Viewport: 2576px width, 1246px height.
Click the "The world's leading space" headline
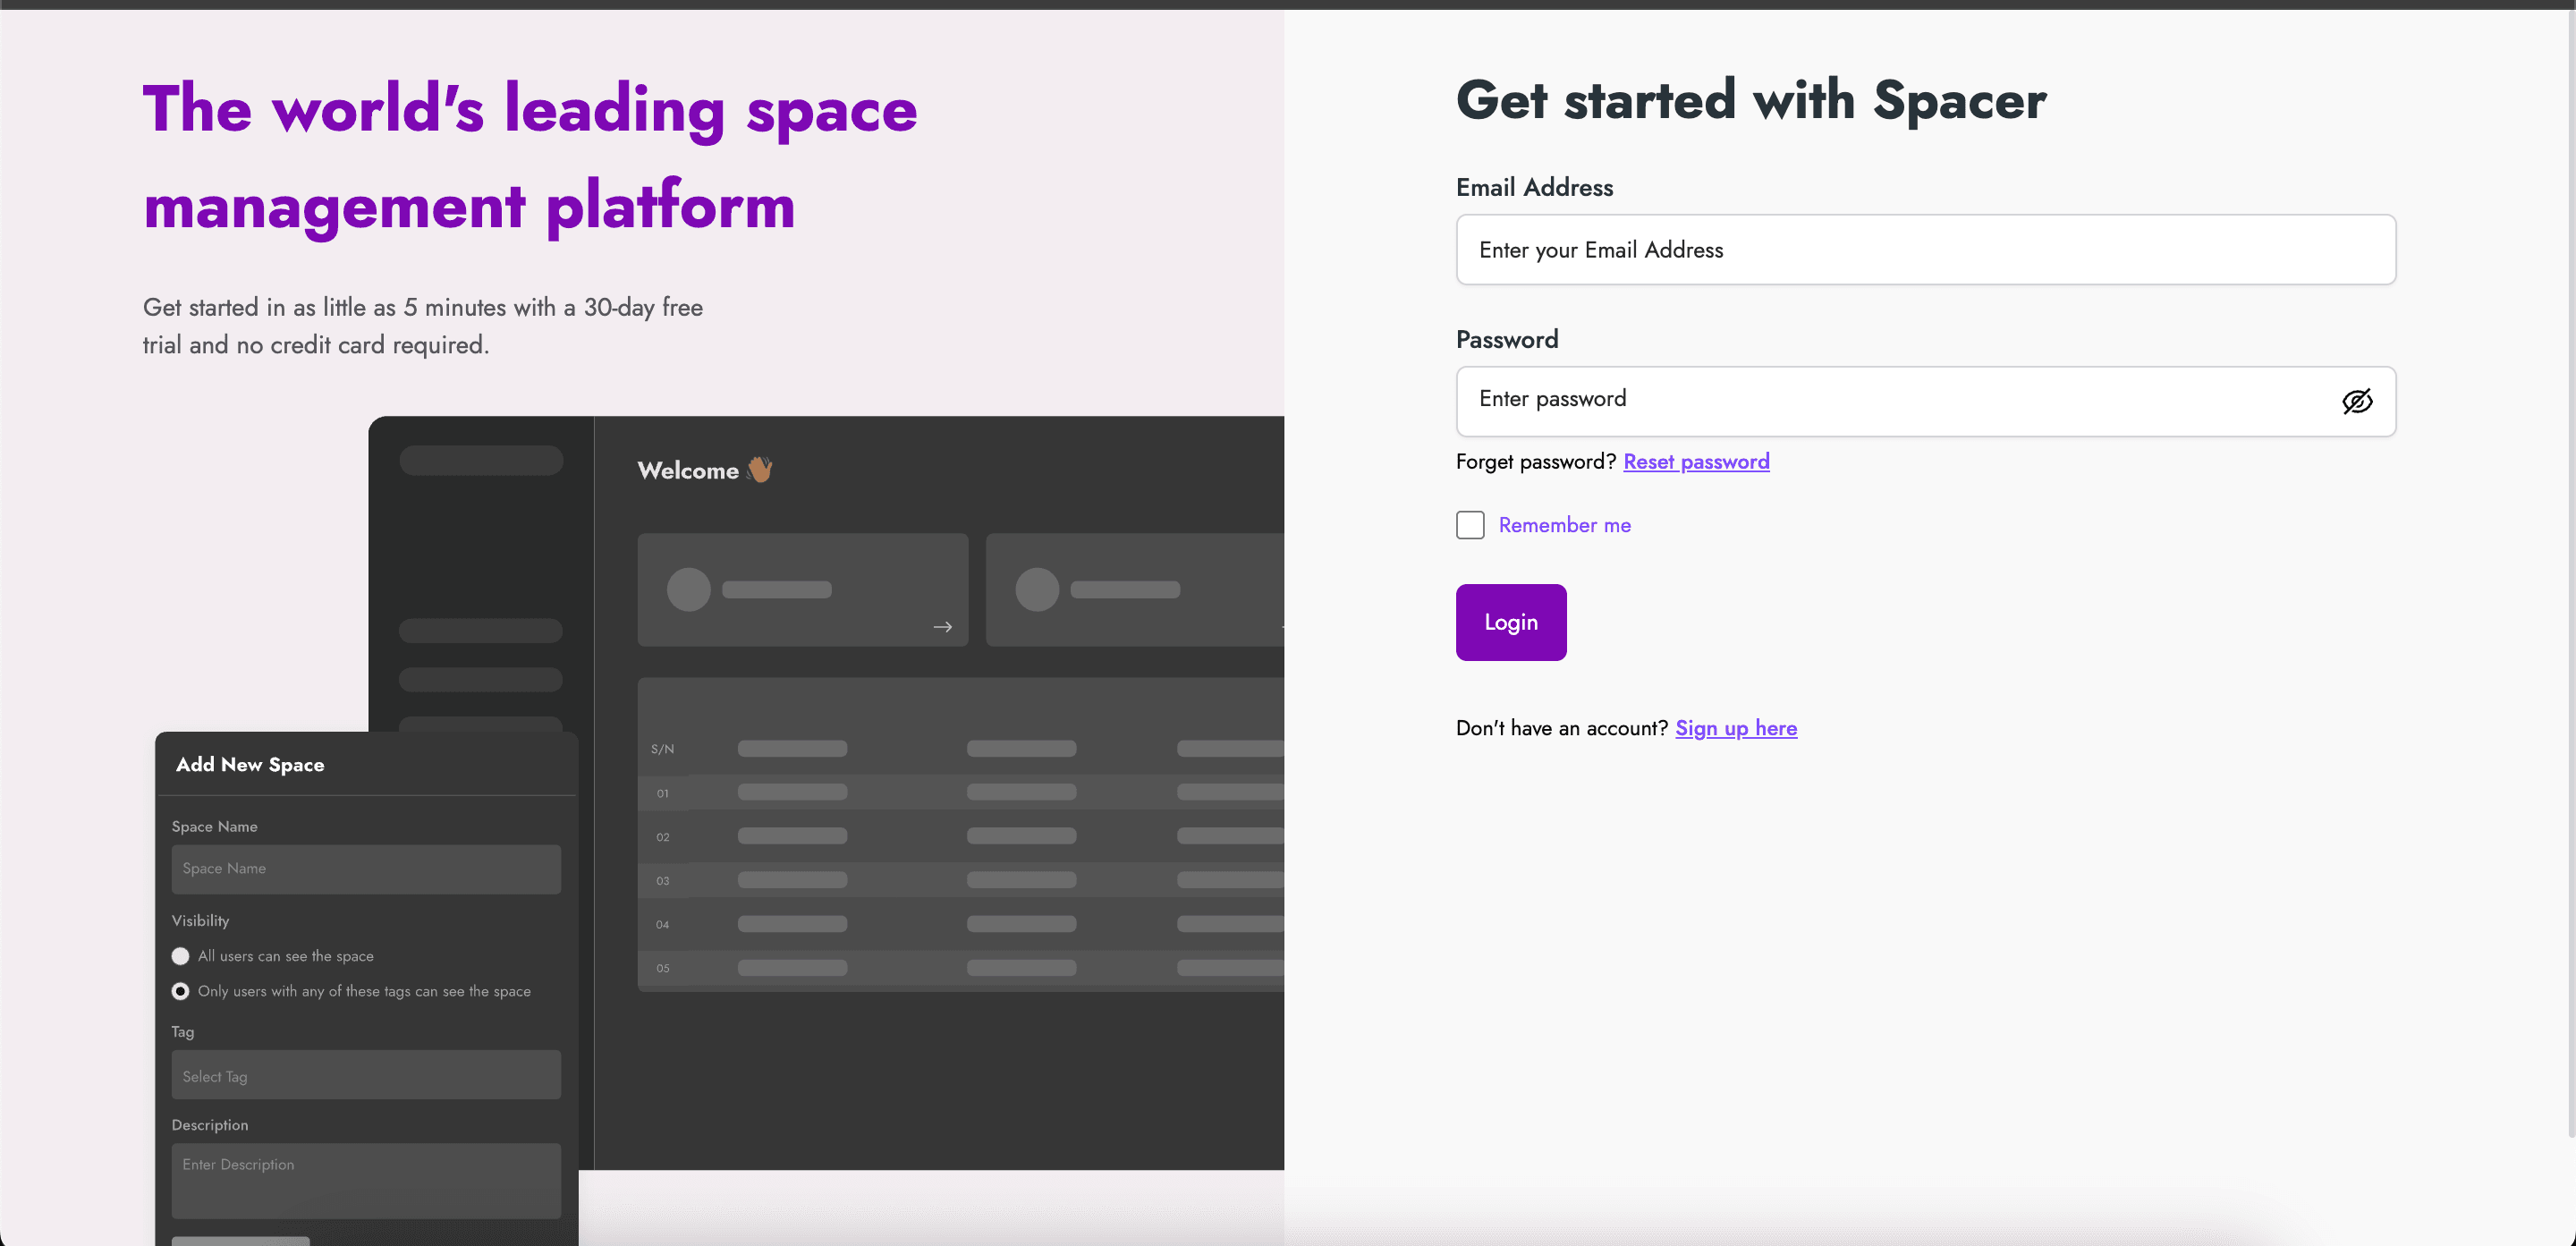click(530, 108)
